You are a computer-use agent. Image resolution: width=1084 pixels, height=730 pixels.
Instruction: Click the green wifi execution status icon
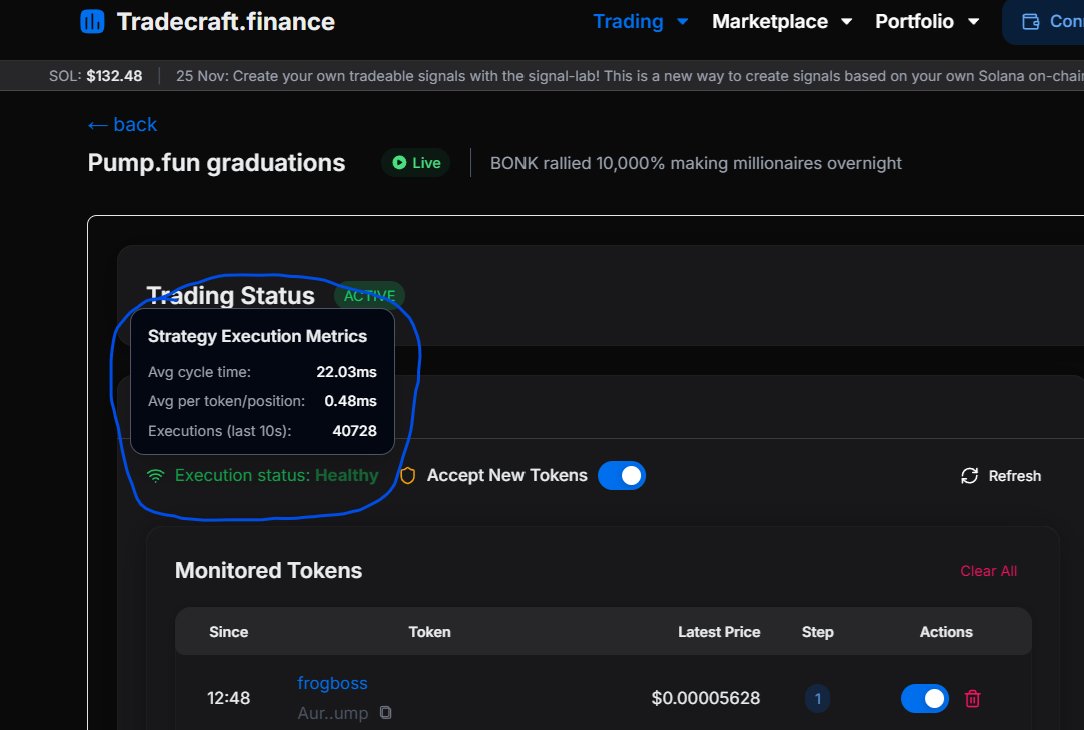point(156,476)
